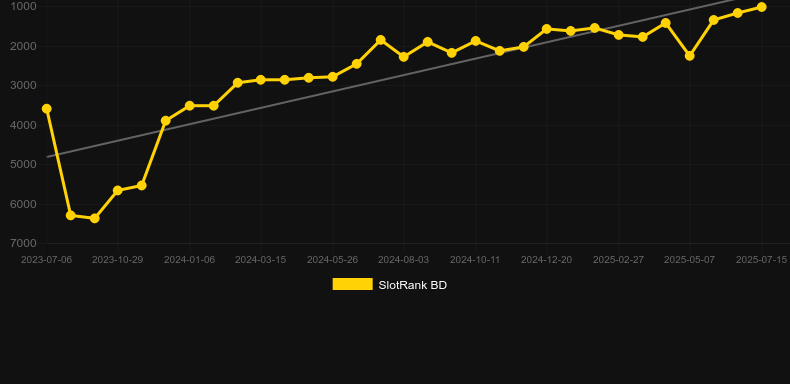Toggle the SlotRank BD legend label
This screenshot has width=790, height=384.
(x=412, y=285)
